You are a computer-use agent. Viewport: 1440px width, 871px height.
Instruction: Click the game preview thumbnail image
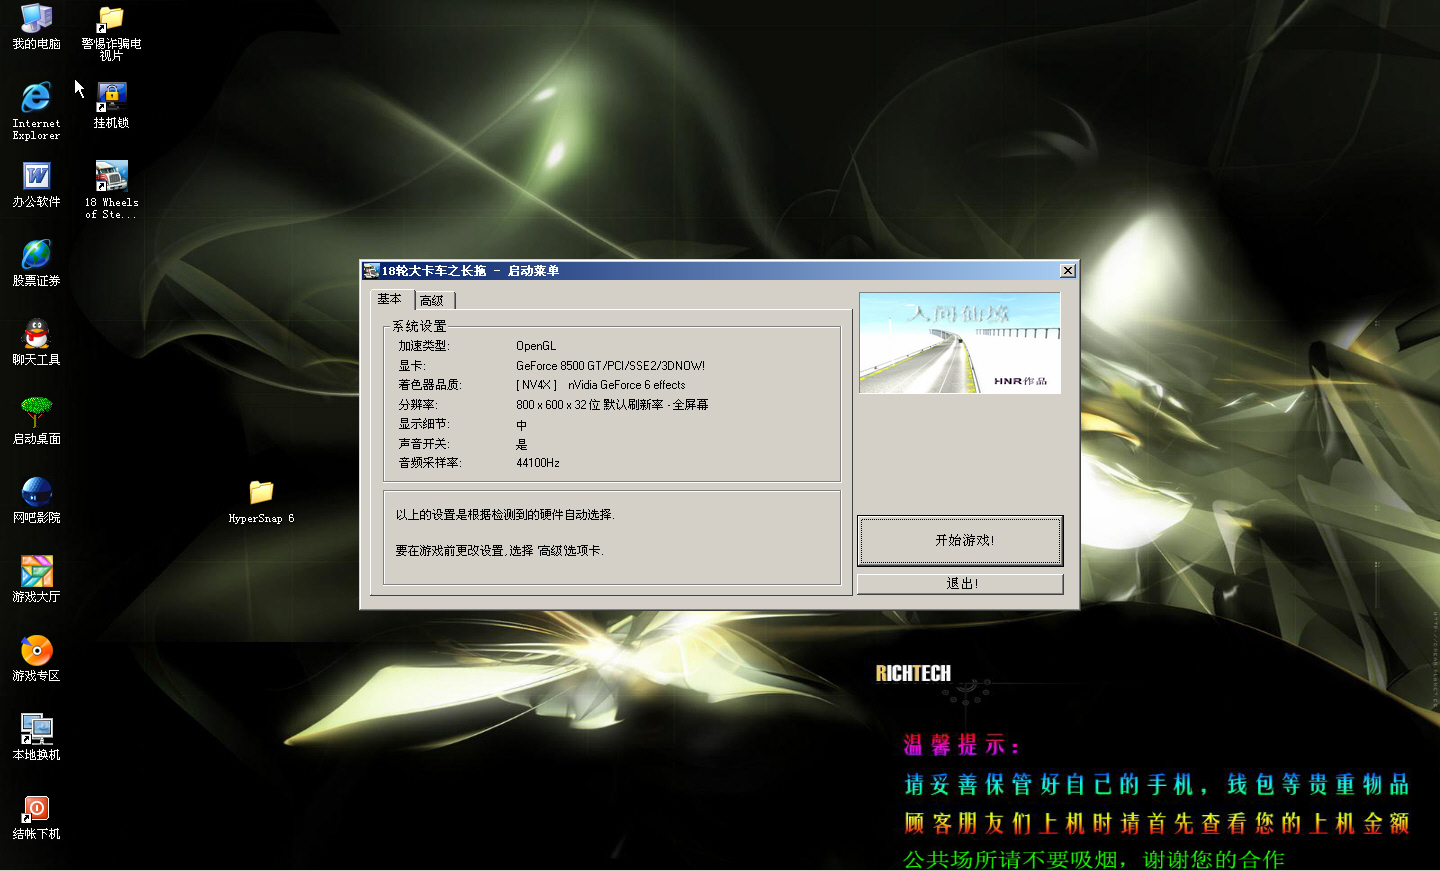(960, 343)
